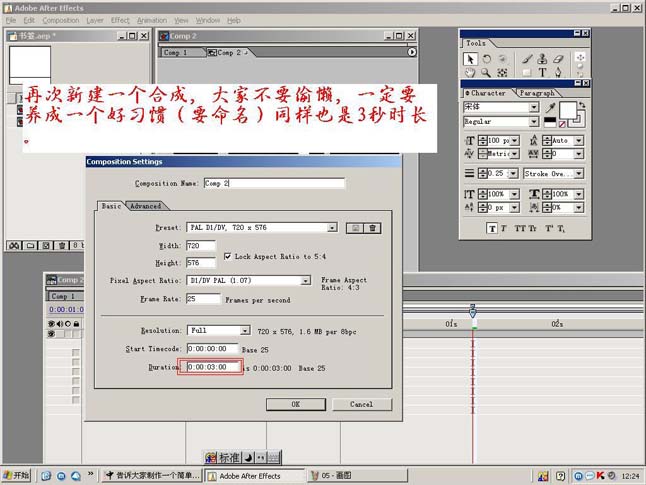
Task: Click Cancel in Composition Settings
Action: (362, 404)
